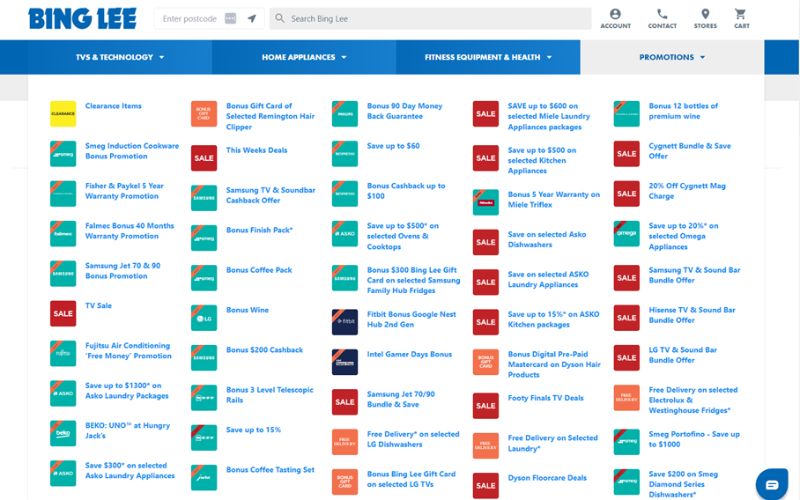Image resolution: width=800 pixels, height=500 pixels.
Task: Click the search magnifier icon
Action: click(280, 18)
